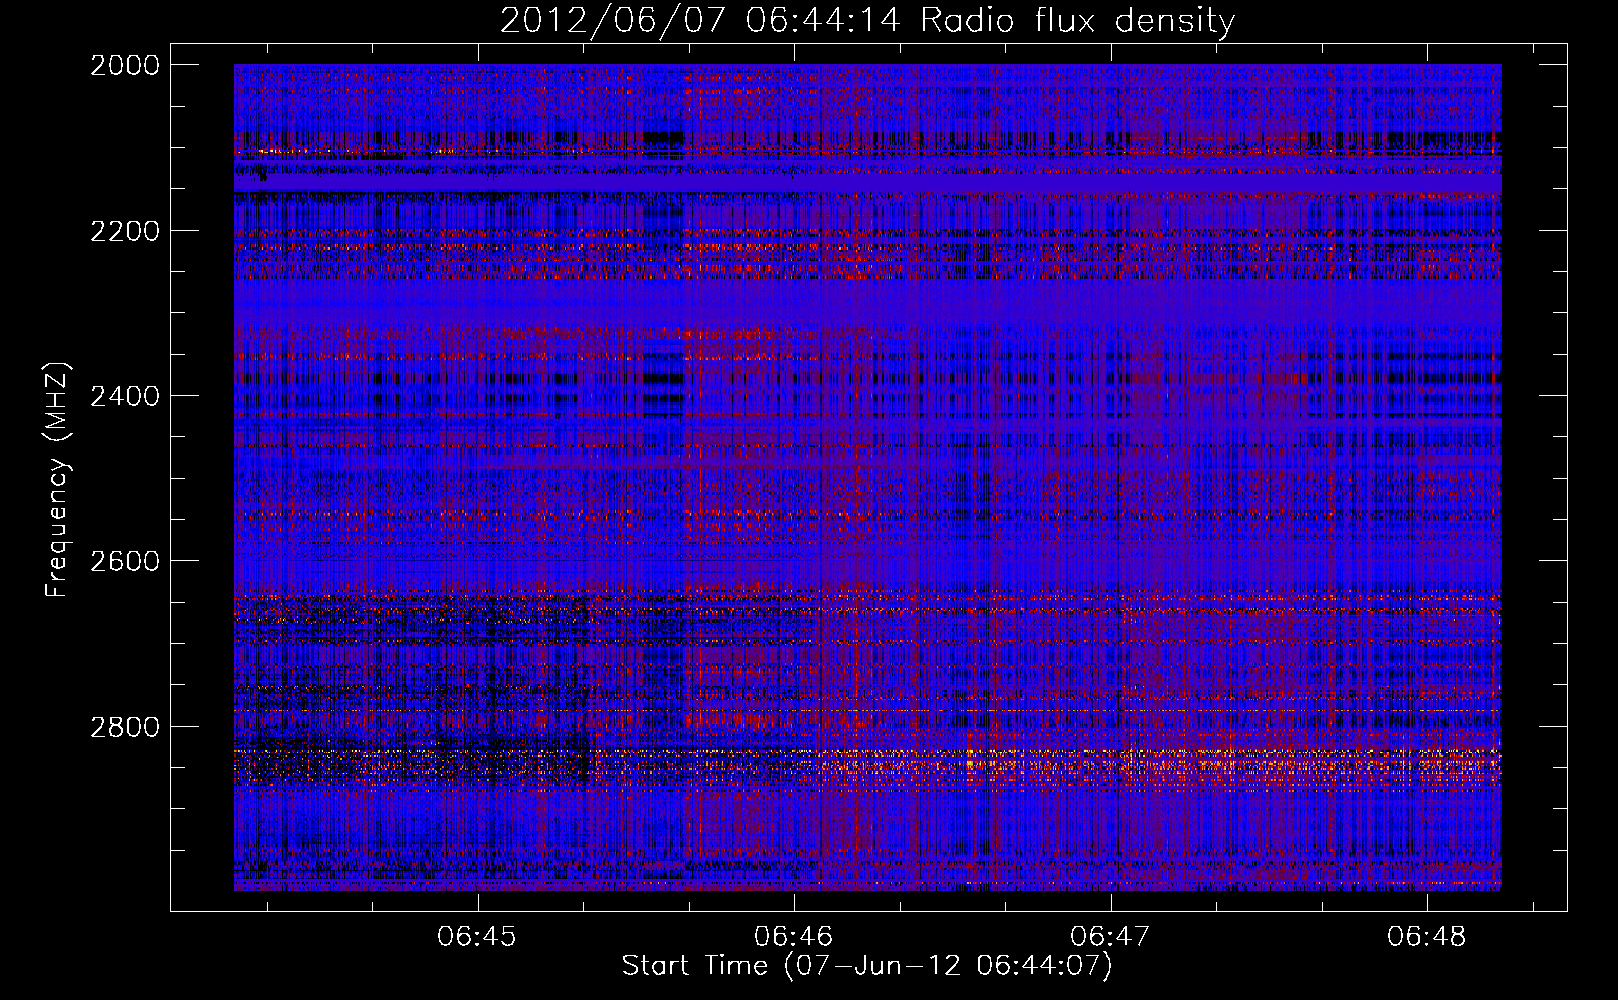The width and height of the screenshot is (1618, 1000).
Task: Select the 06:47 time axis label
Action: click(1110, 936)
